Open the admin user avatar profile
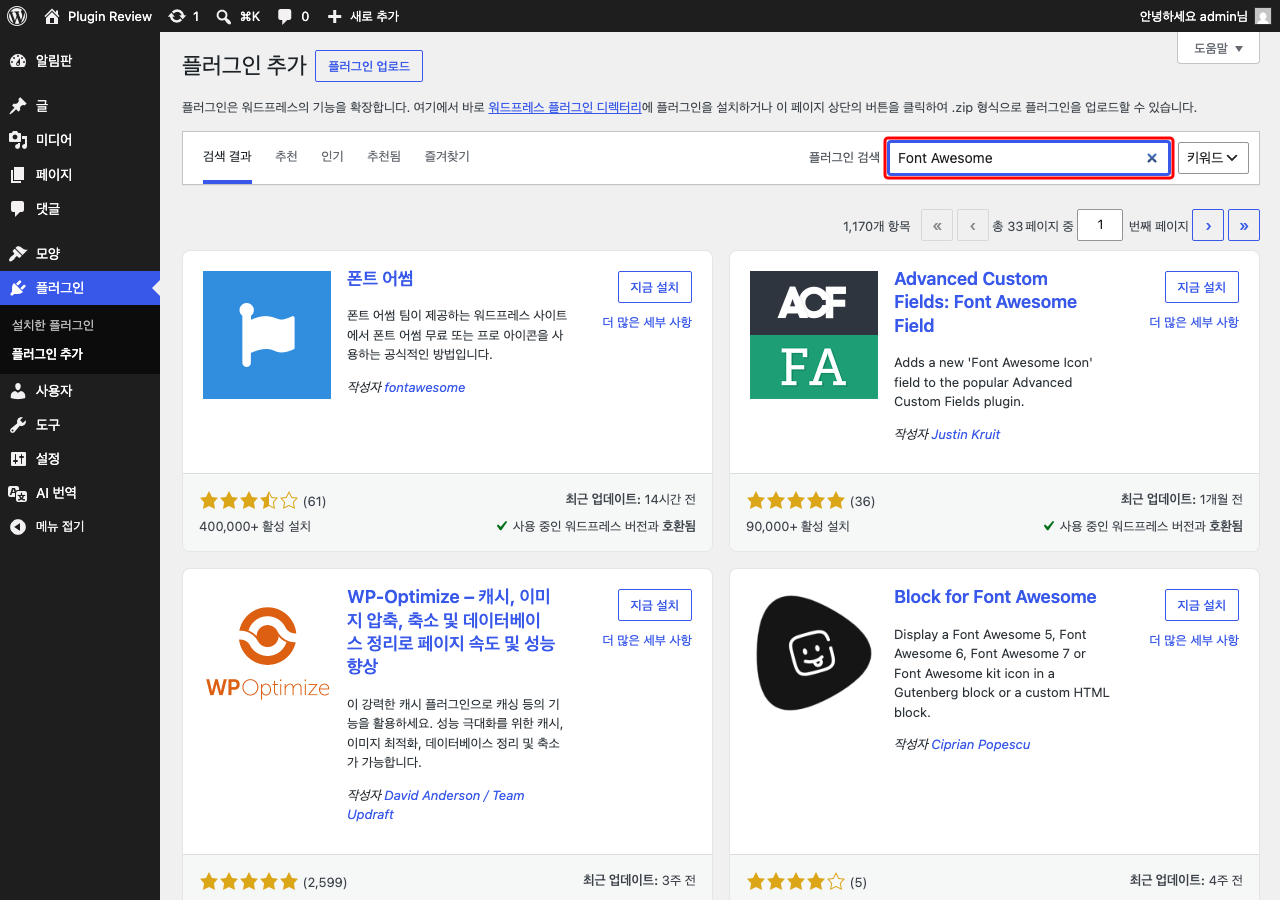Image resolution: width=1280 pixels, height=900 pixels. click(x=1263, y=16)
